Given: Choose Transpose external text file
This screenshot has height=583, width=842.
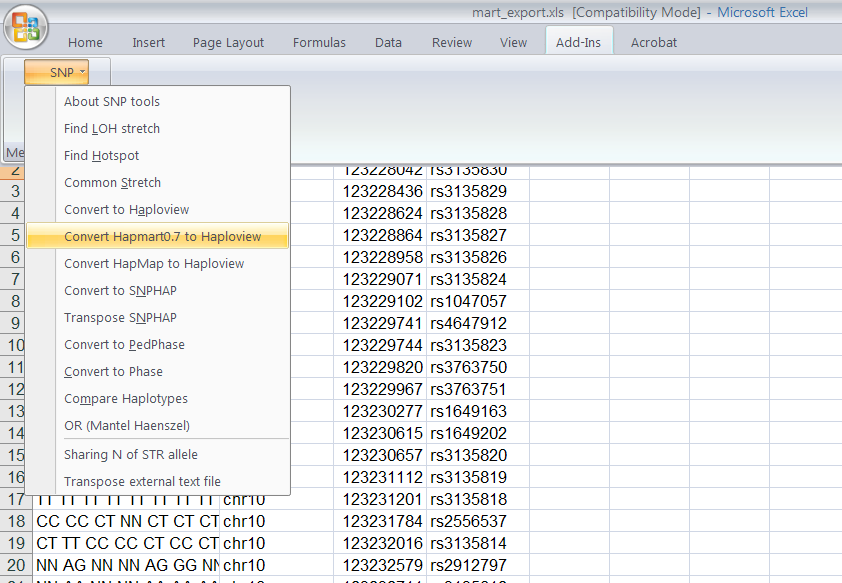Looking at the screenshot, I should pos(157,482).
